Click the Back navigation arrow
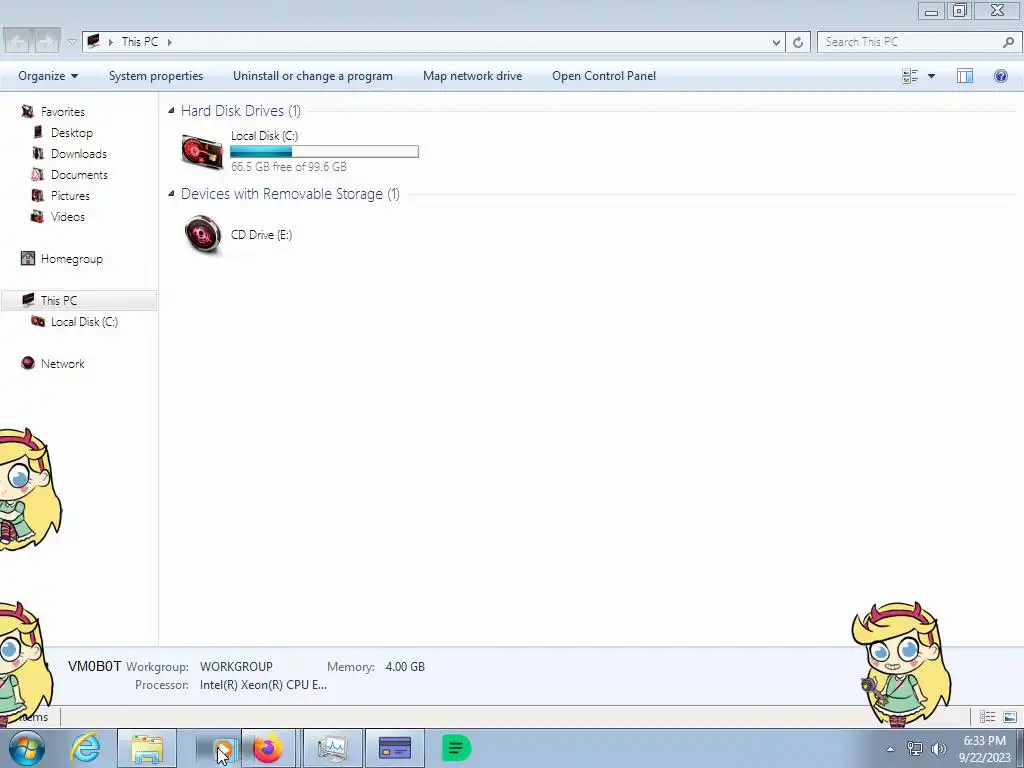The width and height of the screenshot is (1024, 768). coord(18,42)
